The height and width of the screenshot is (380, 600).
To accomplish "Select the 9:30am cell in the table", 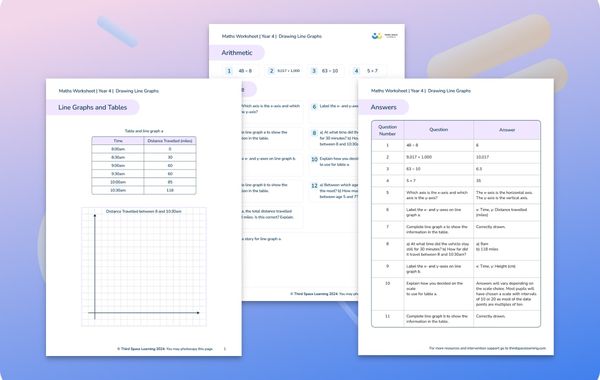I will point(118,174).
